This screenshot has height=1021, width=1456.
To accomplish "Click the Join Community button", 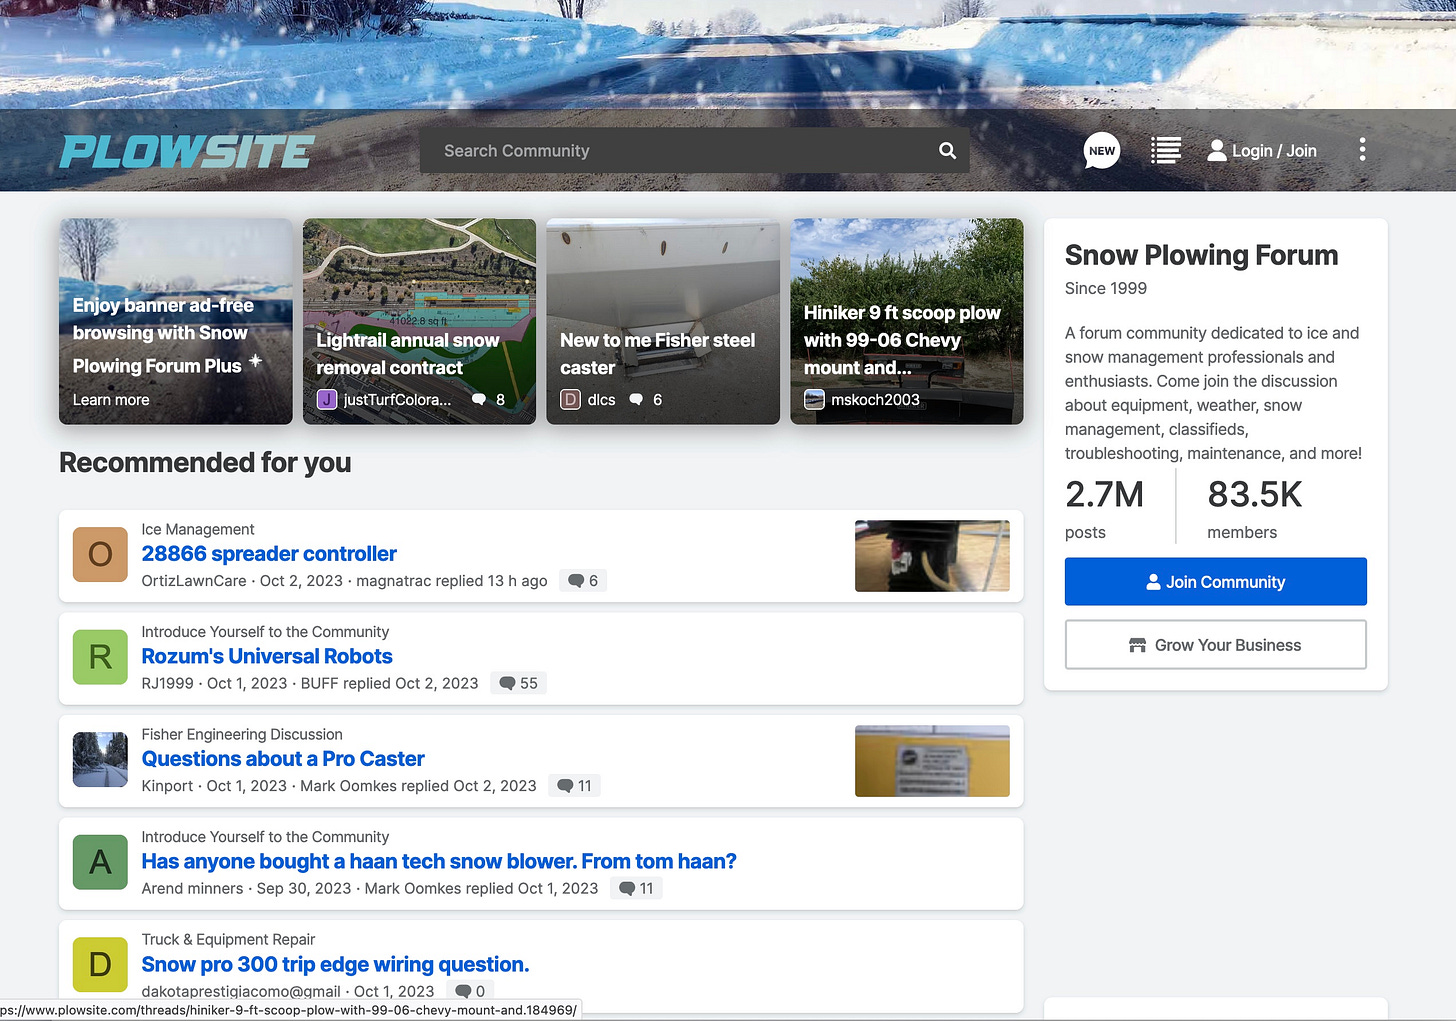I will pos(1215,581).
